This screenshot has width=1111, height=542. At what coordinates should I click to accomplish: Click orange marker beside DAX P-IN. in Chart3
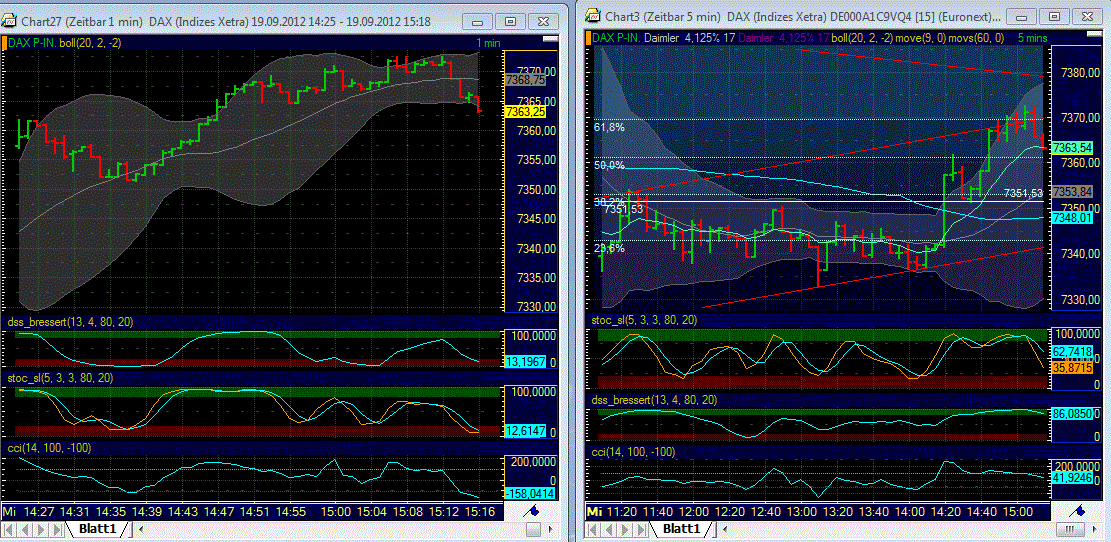589,38
